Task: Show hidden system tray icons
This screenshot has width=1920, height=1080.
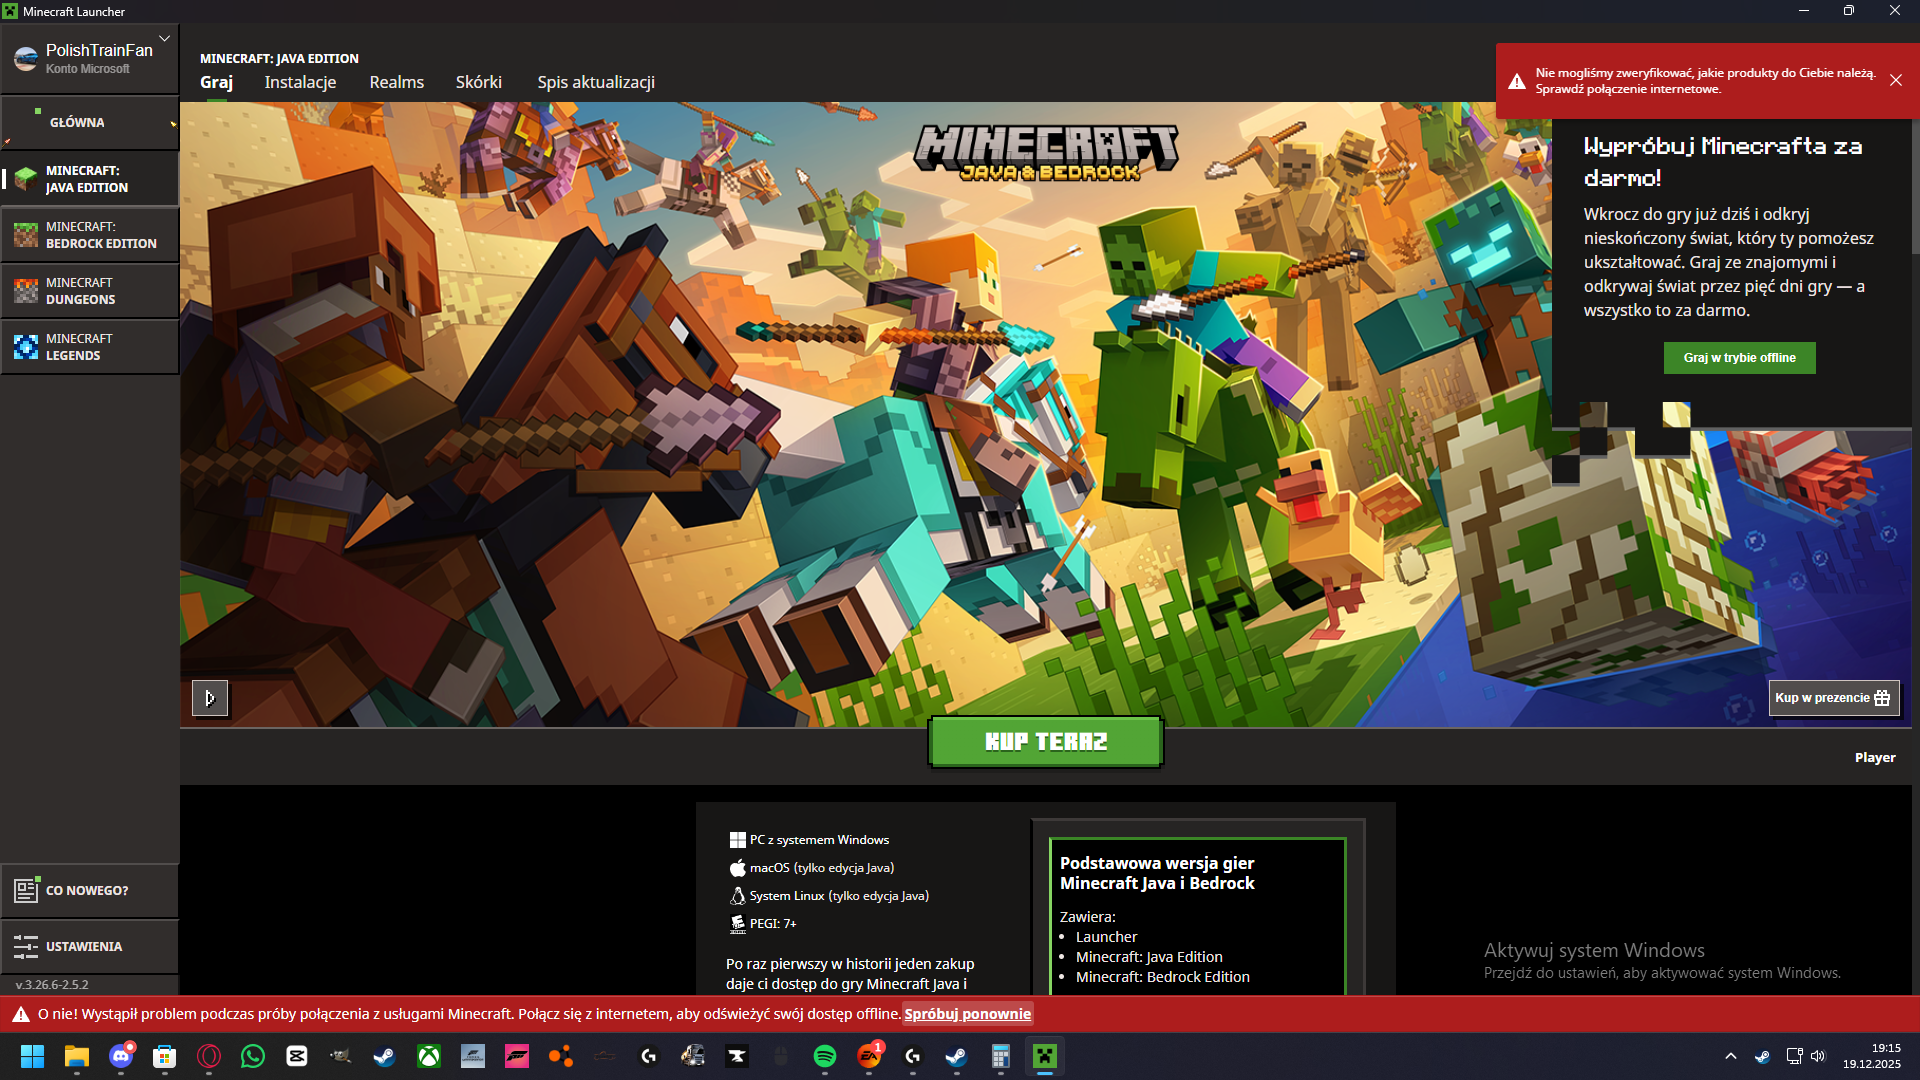Action: point(1731,1056)
